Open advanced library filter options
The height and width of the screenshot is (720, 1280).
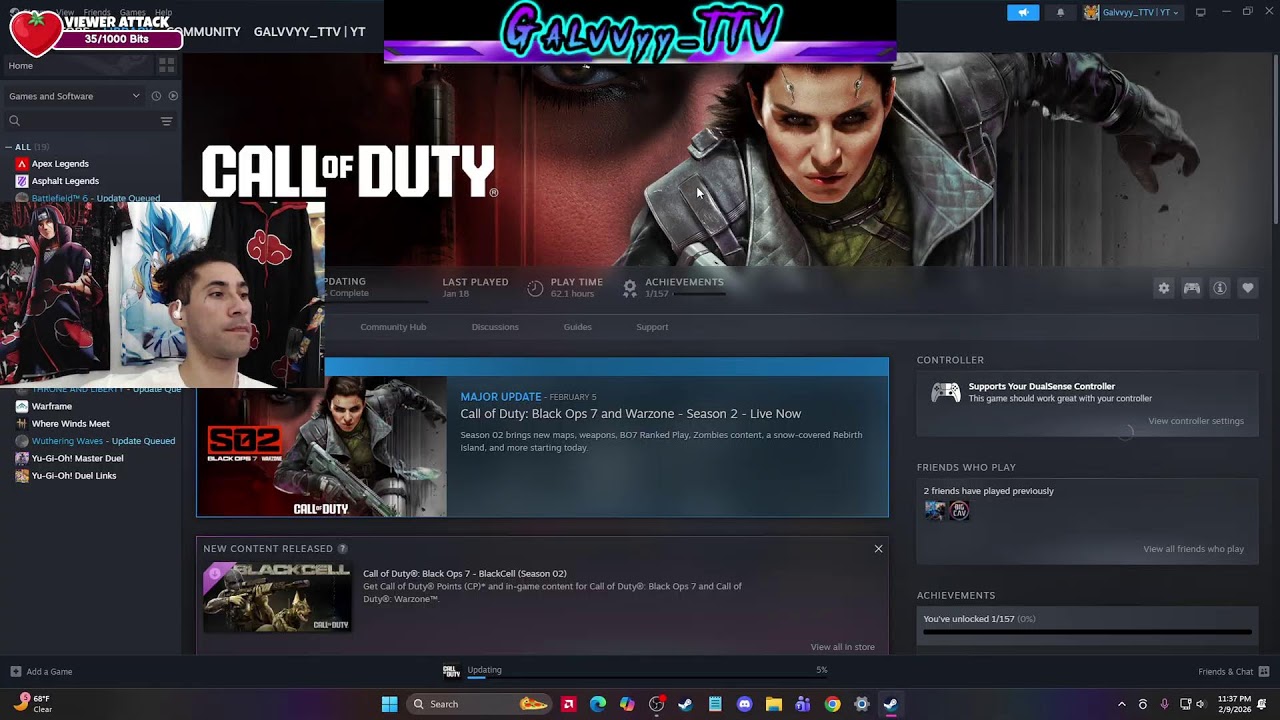coord(167,121)
